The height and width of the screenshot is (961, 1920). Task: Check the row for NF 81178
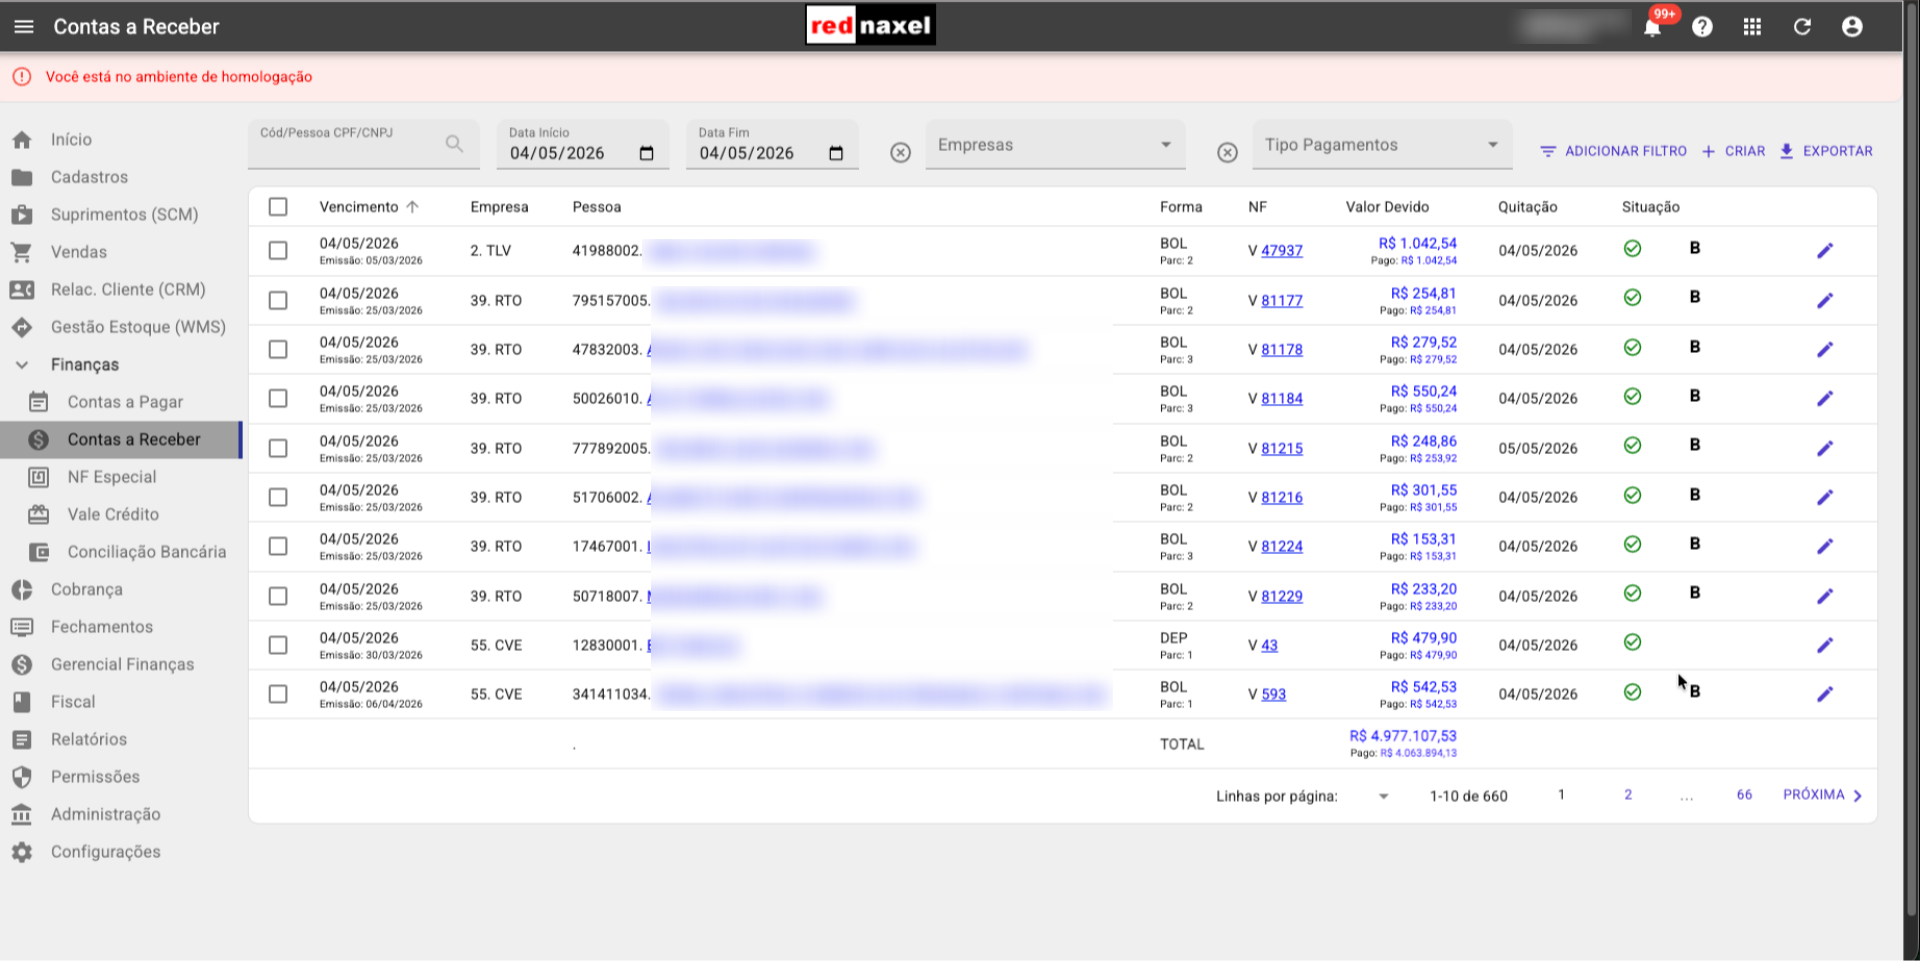(x=278, y=349)
